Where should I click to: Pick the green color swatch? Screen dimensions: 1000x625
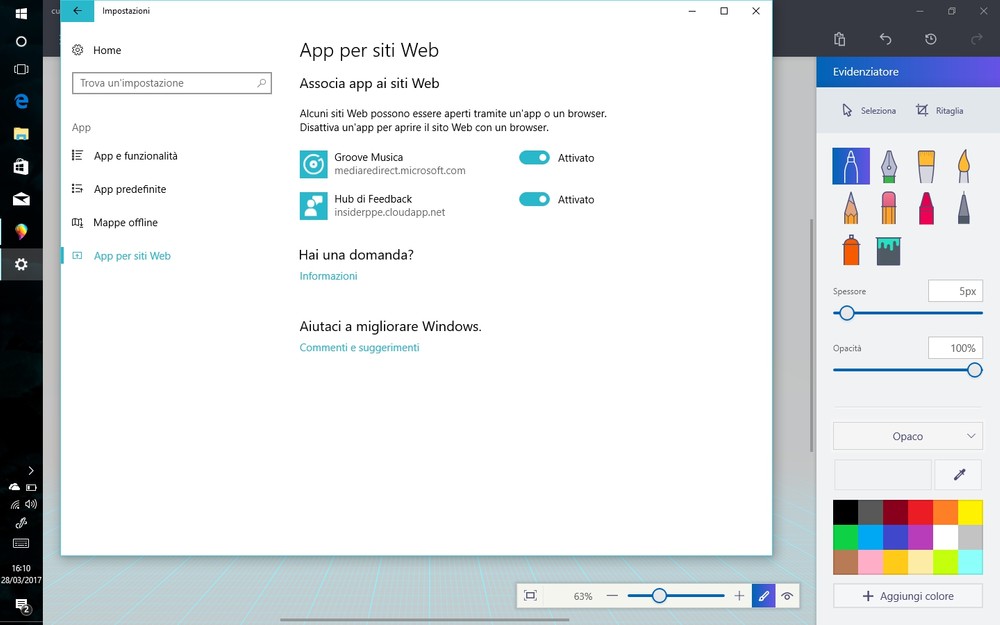[846, 537]
